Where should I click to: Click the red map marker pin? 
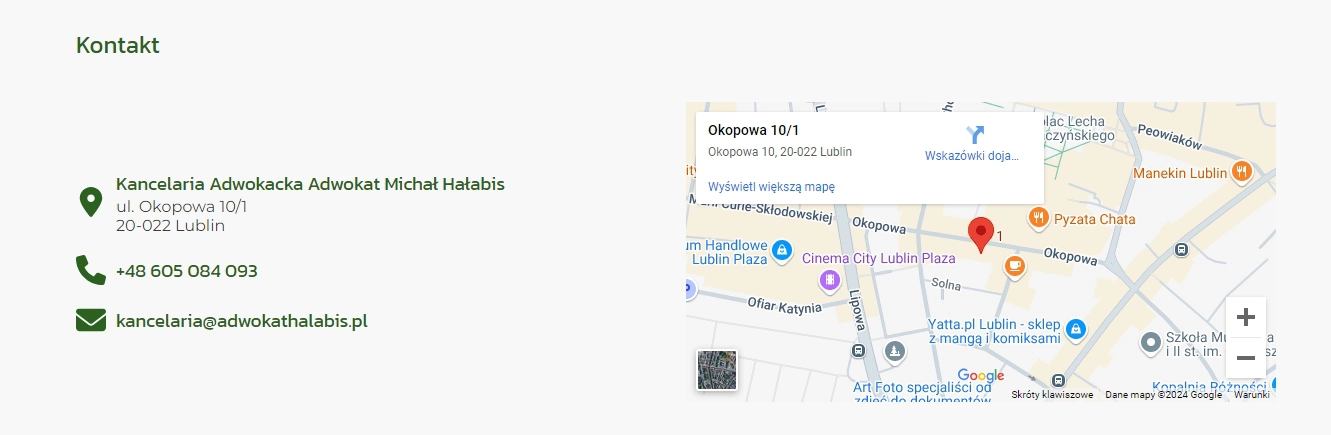coord(981,235)
